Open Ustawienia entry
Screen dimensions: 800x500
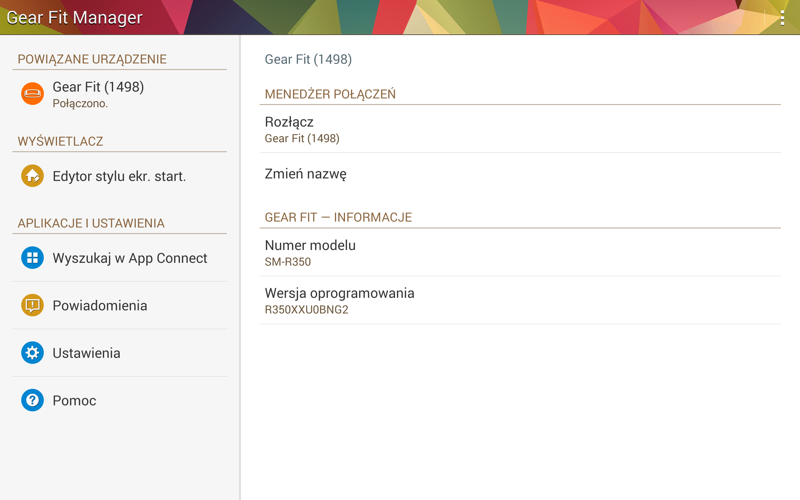86,353
